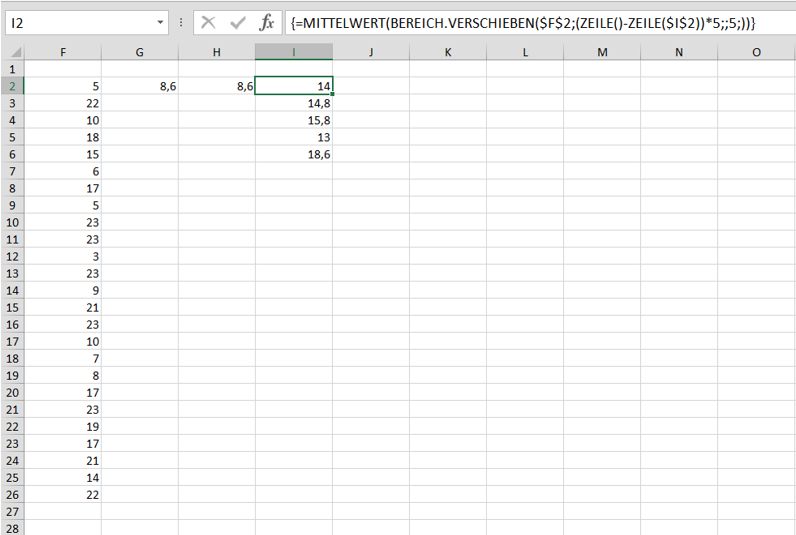Select column J header
The height and width of the screenshot is (535, 796).
[x=371, y=52]
